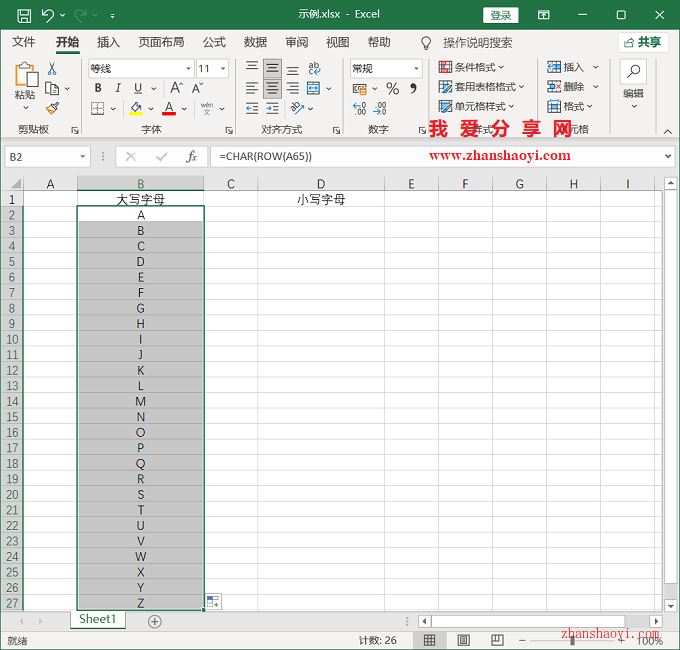Select the Sheet1 tab

98,619
